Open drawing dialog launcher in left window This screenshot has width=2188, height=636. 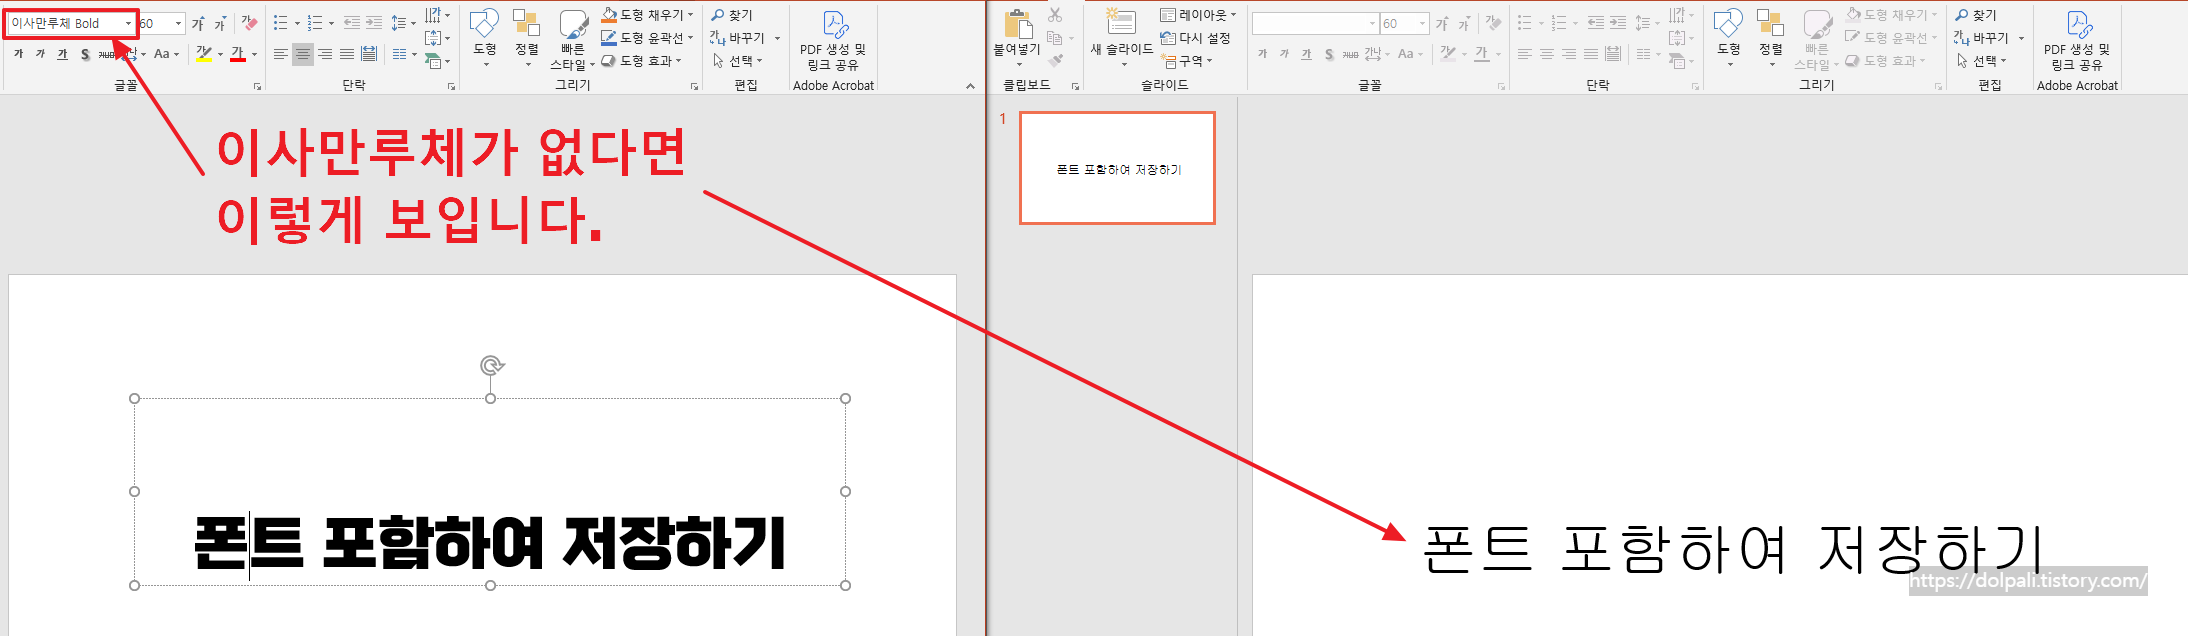point(694,87)
